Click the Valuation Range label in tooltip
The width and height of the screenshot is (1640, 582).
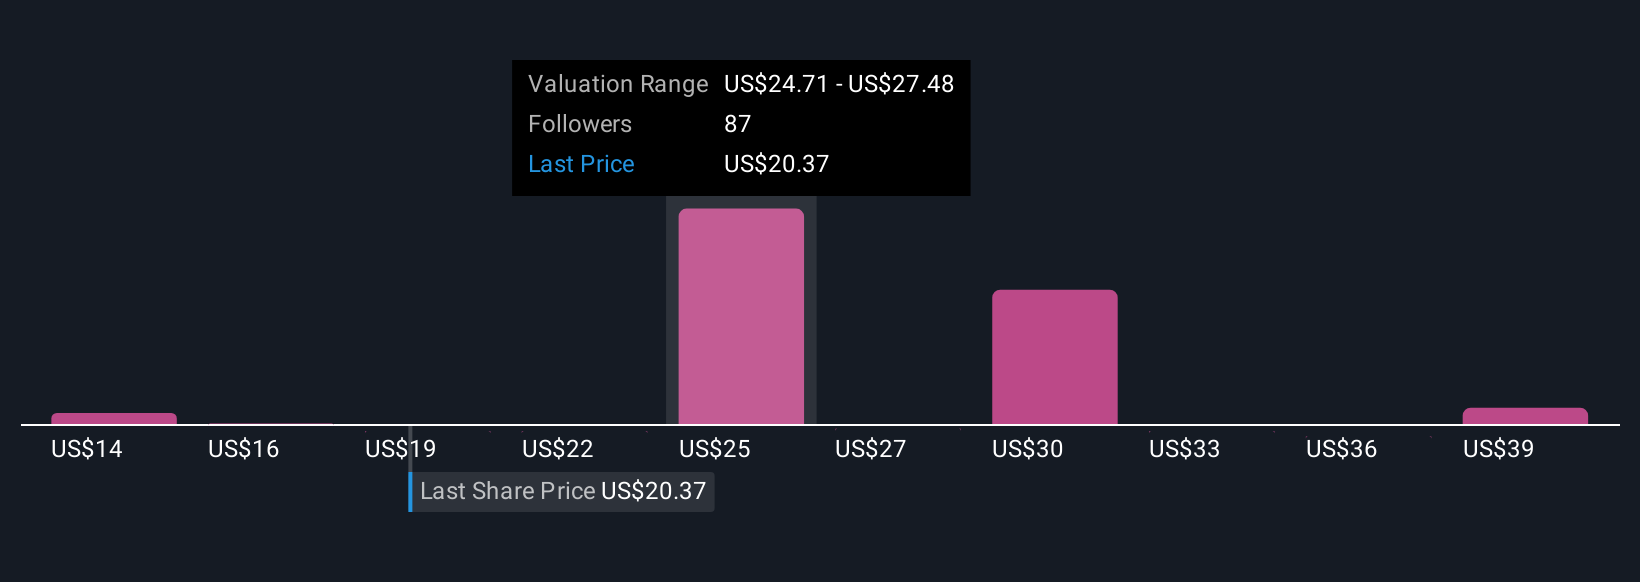click(618, 84)
